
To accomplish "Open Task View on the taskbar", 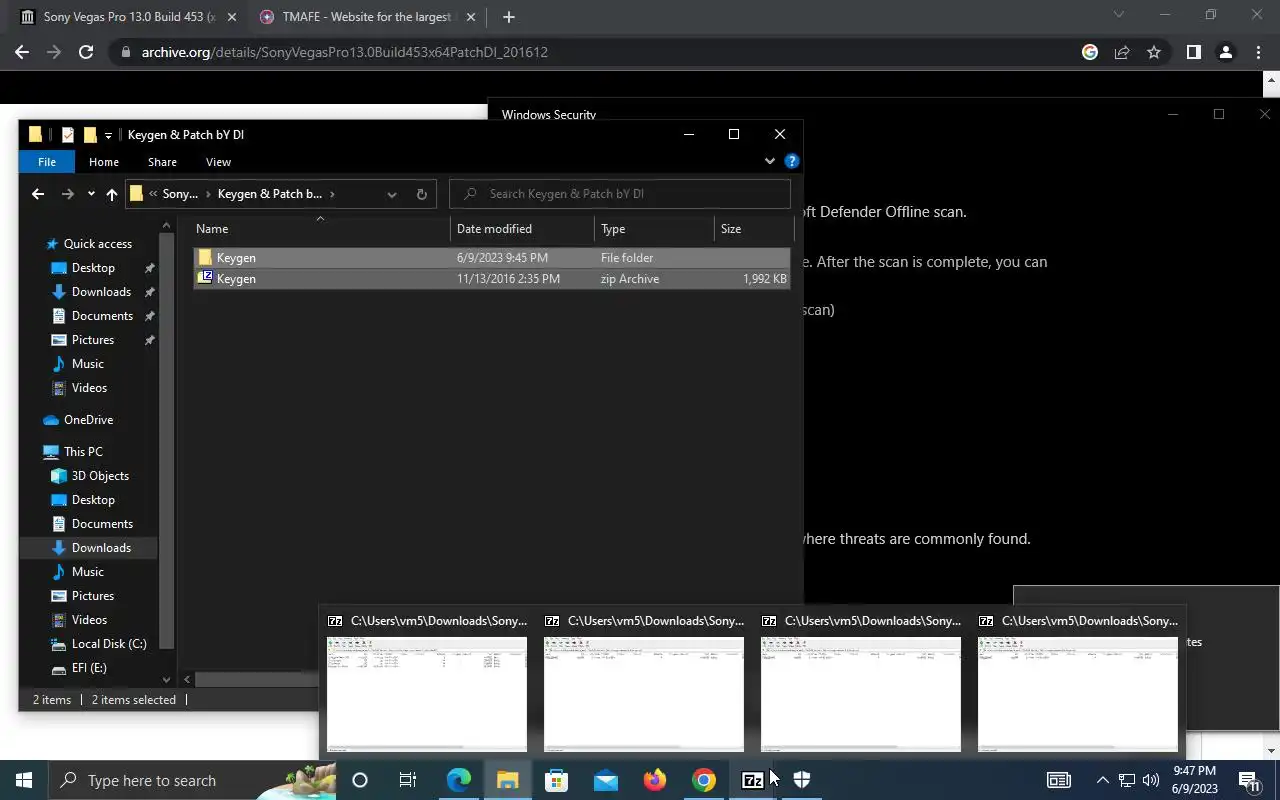I will coord(408,780).
